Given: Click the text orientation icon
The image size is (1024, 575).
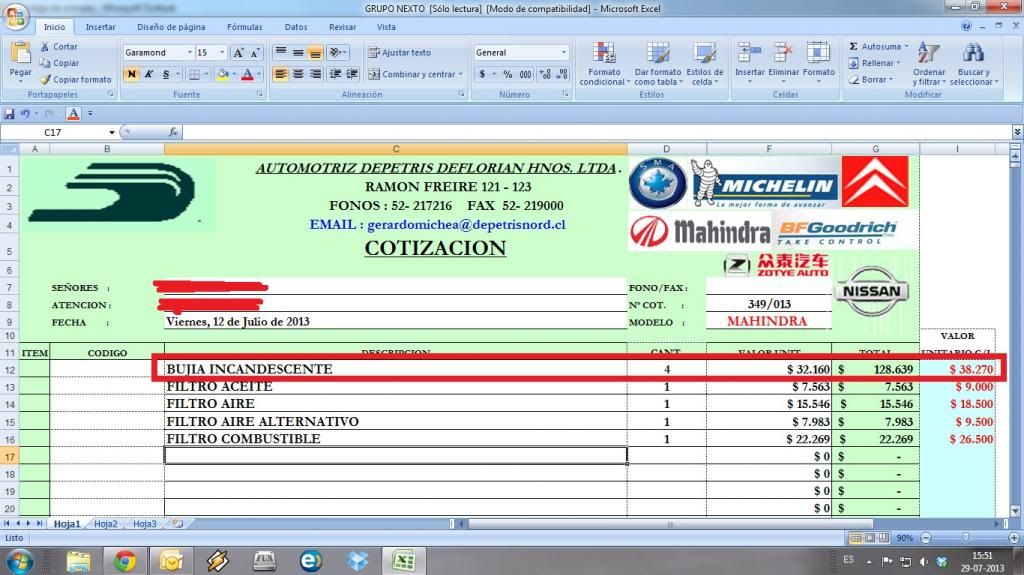Looking at the screenshot, I should coord(336,52).
